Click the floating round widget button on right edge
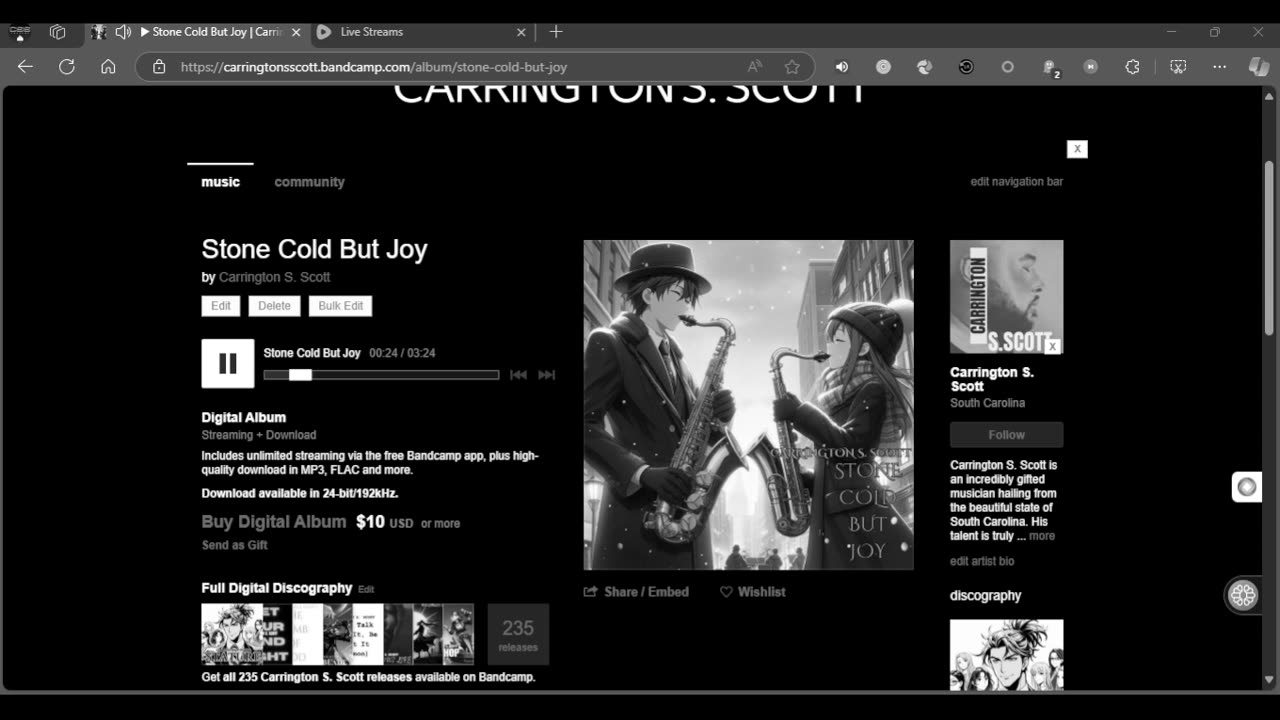Image resolution: width=1280 pixels, height=720 pixels. 1246,487
